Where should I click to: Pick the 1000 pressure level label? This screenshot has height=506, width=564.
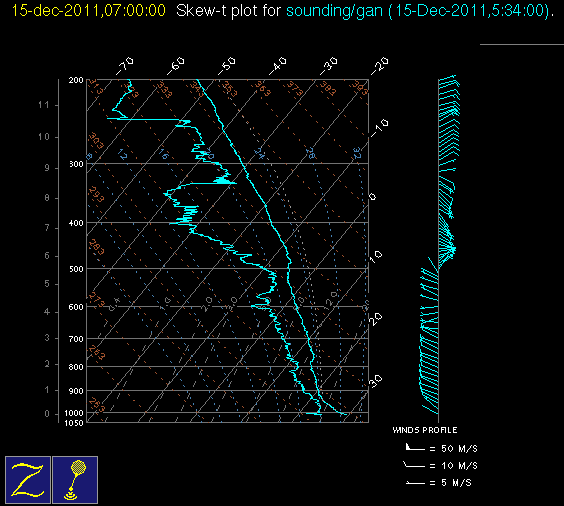74,413
